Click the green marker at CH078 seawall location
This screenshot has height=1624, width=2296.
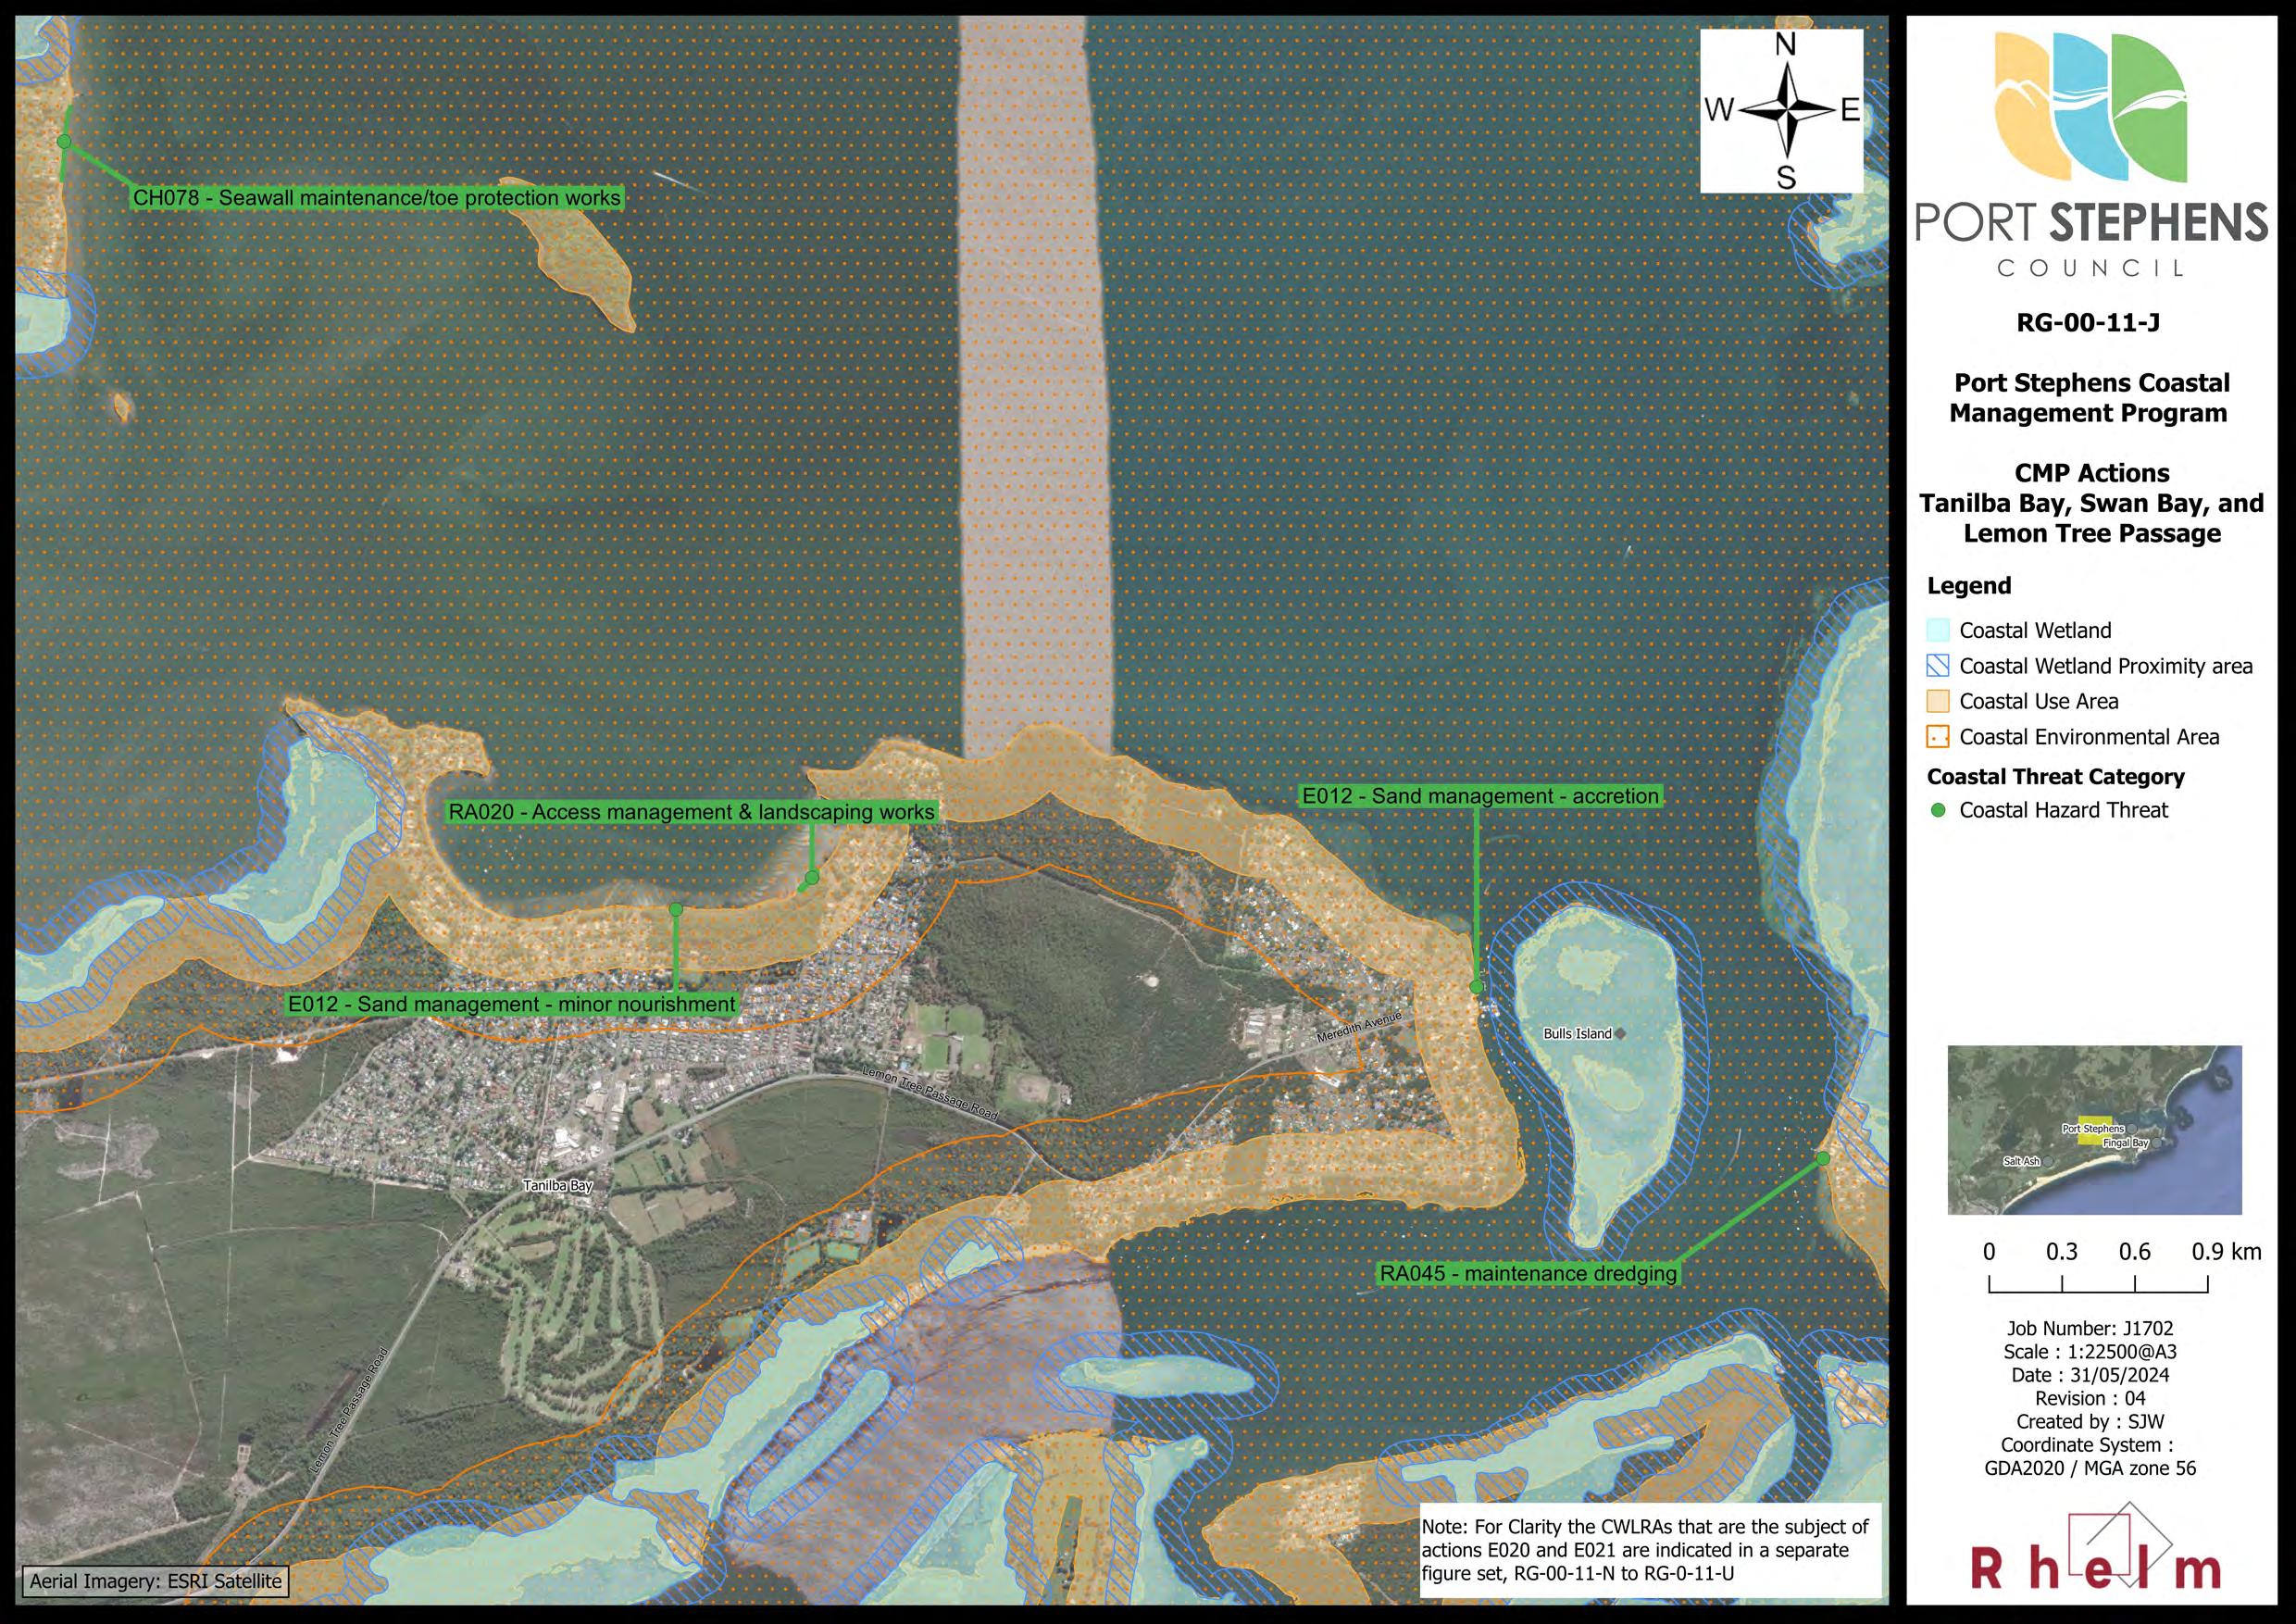click(x=64, y=142)
